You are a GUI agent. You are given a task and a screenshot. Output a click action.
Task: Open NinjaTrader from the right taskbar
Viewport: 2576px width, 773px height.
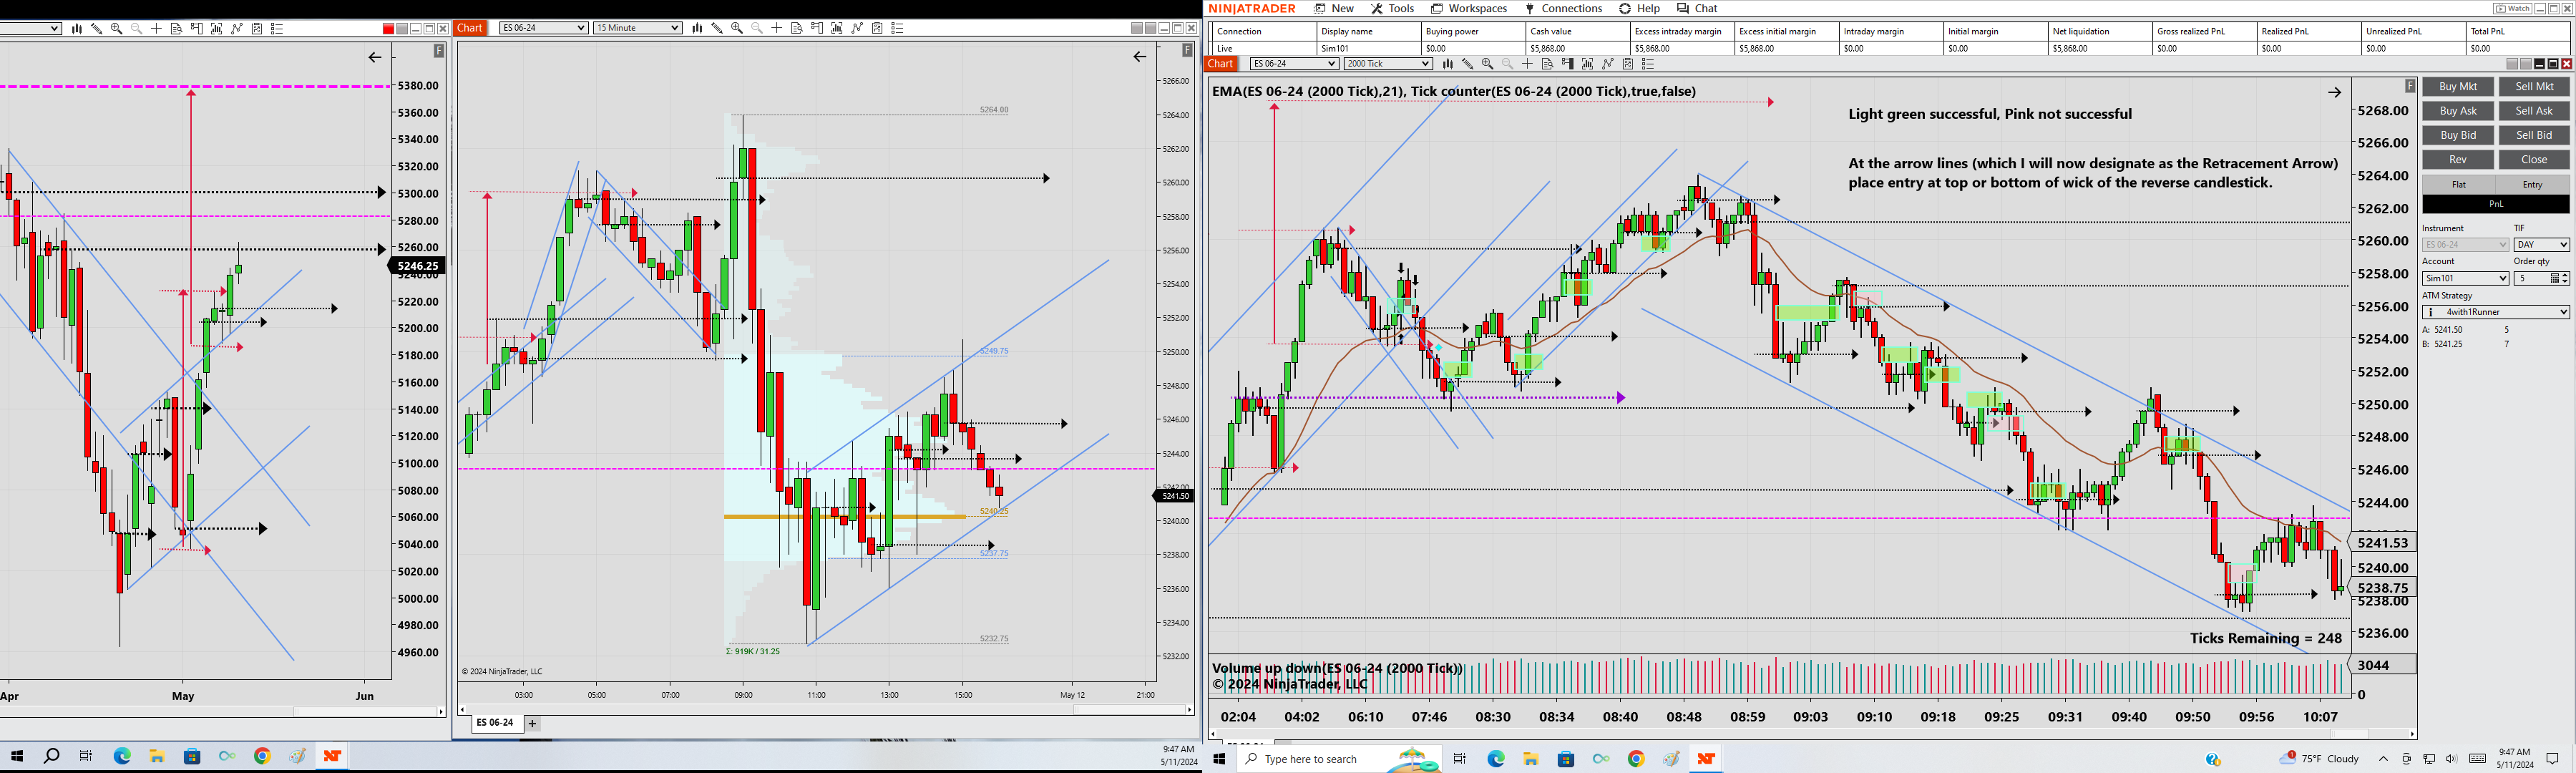[1706, 759]
